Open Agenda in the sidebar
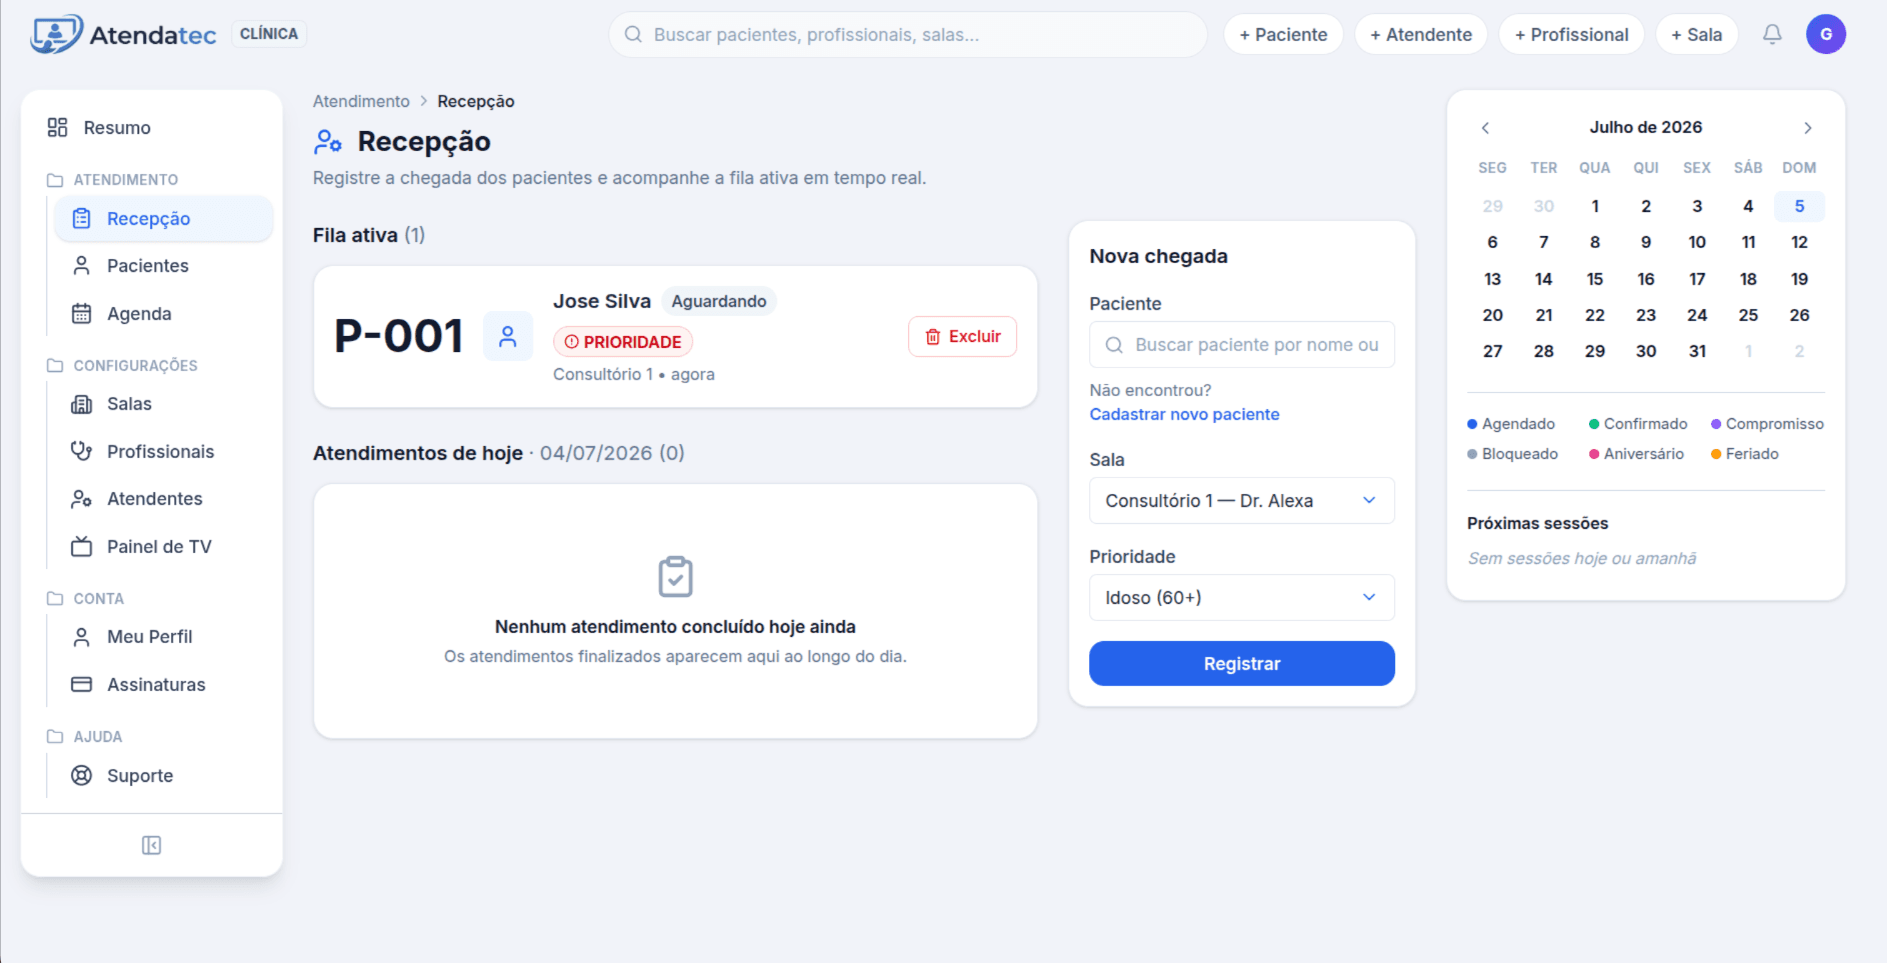1887x963 pixels. pos(163,314)
